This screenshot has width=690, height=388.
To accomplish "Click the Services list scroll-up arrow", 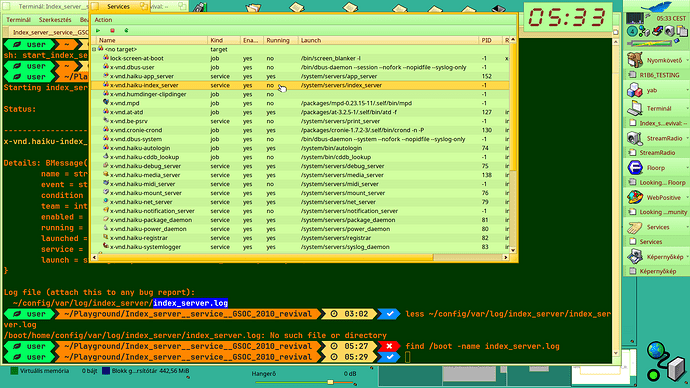I will [513, 40].
